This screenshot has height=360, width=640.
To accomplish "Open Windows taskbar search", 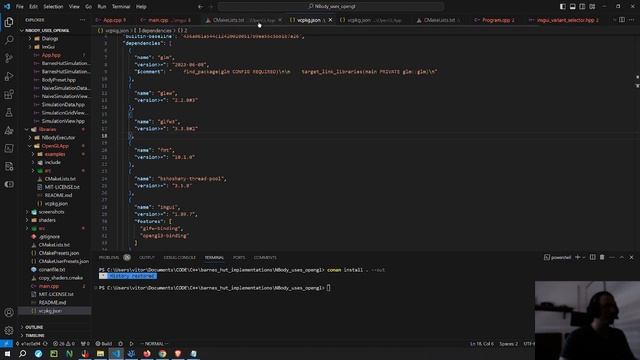I will [x=22, y=353].
